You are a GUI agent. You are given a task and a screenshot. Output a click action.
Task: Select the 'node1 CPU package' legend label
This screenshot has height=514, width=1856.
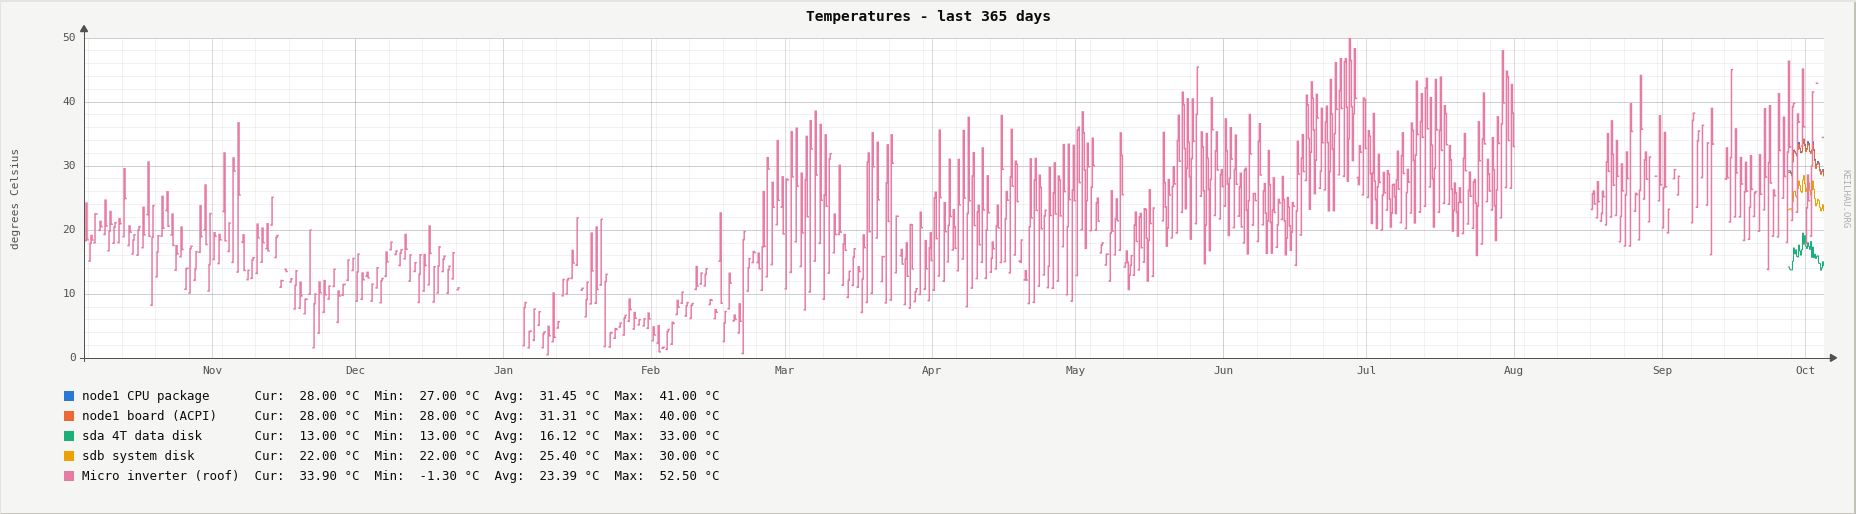click(146, 396)
